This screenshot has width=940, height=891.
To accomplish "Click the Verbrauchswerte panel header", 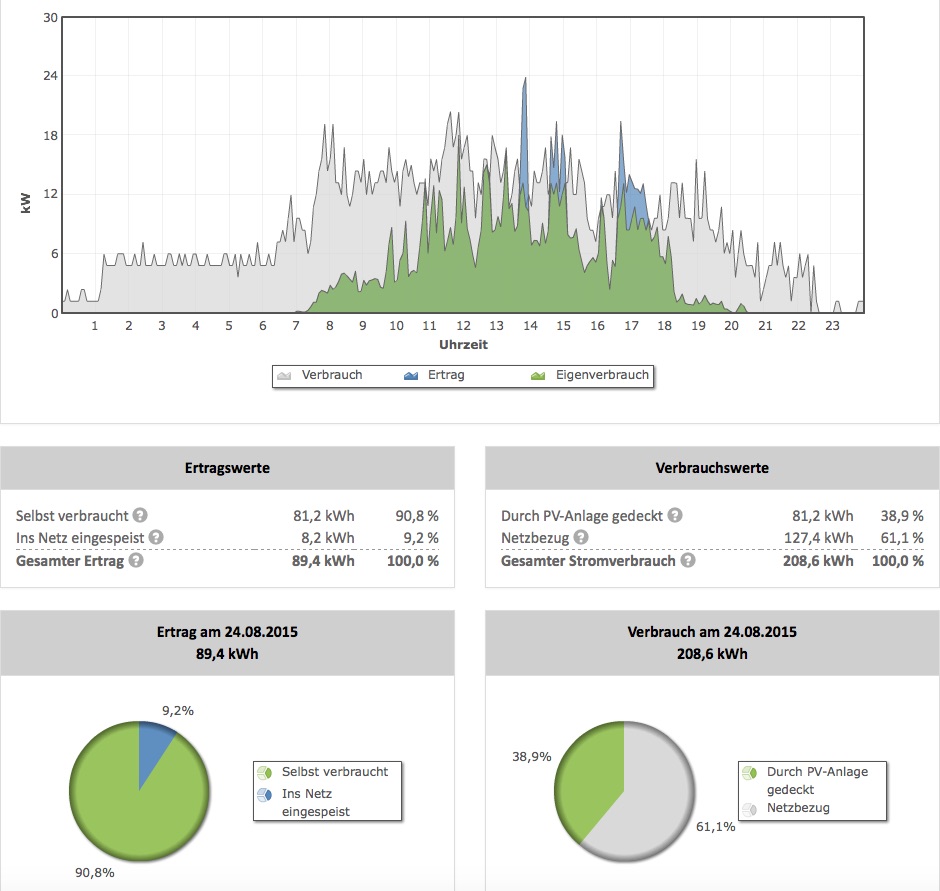I will (711, 468).
